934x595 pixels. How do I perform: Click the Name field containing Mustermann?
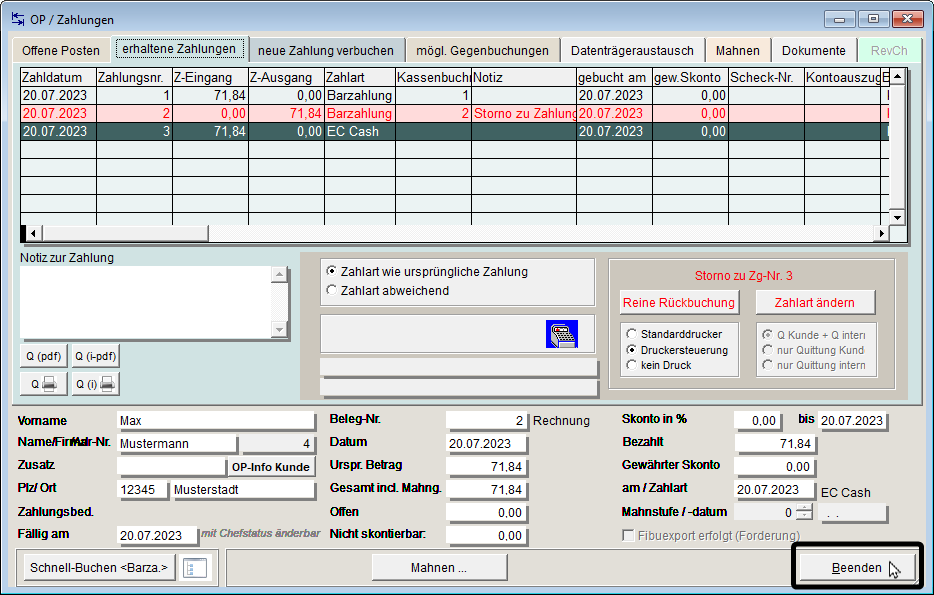(177, 443)
